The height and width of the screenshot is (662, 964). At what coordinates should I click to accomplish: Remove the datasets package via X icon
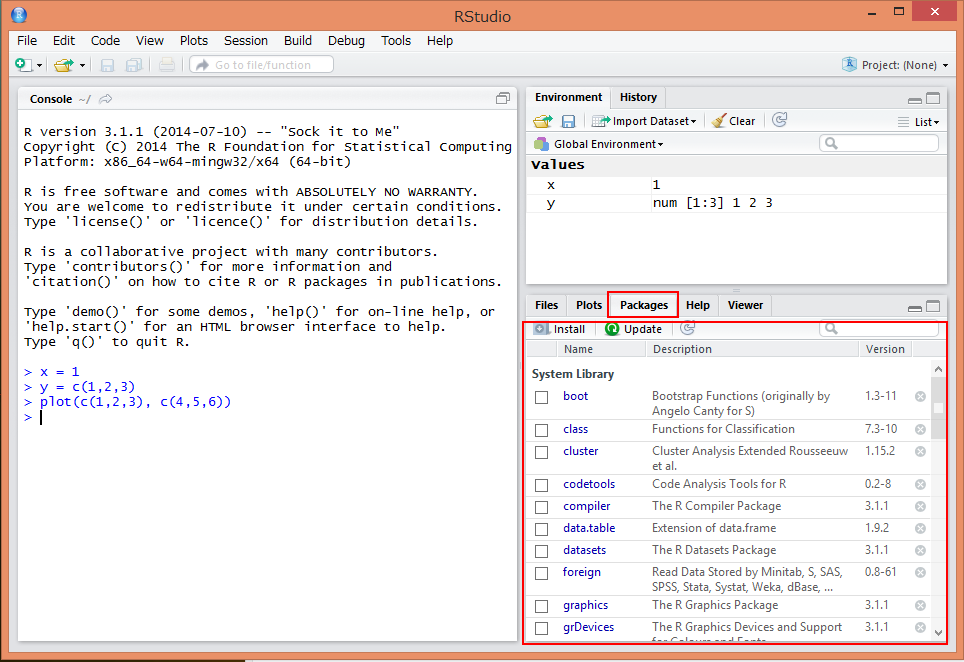pos(920,550)
